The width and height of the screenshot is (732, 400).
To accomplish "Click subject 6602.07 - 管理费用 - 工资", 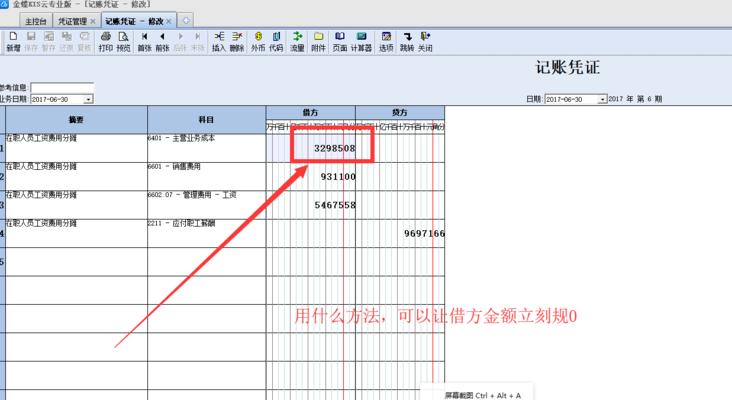I will tap(206, 205).
